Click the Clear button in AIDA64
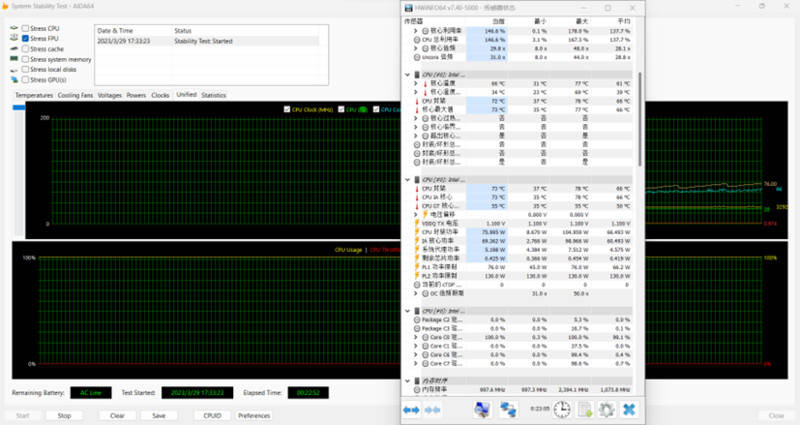 coord(117,416)
